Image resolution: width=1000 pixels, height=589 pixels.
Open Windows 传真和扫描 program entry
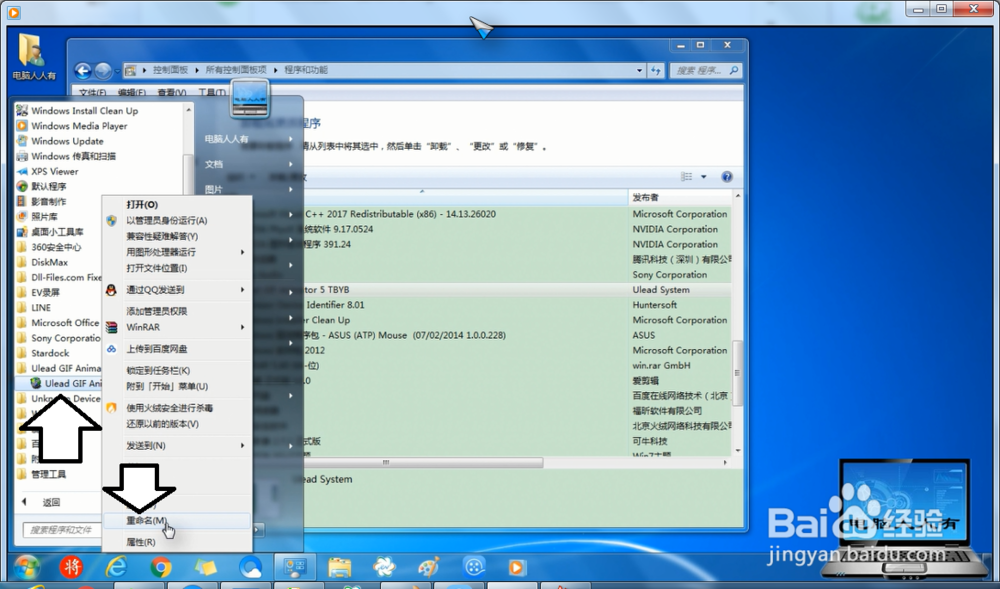point(73,156)
